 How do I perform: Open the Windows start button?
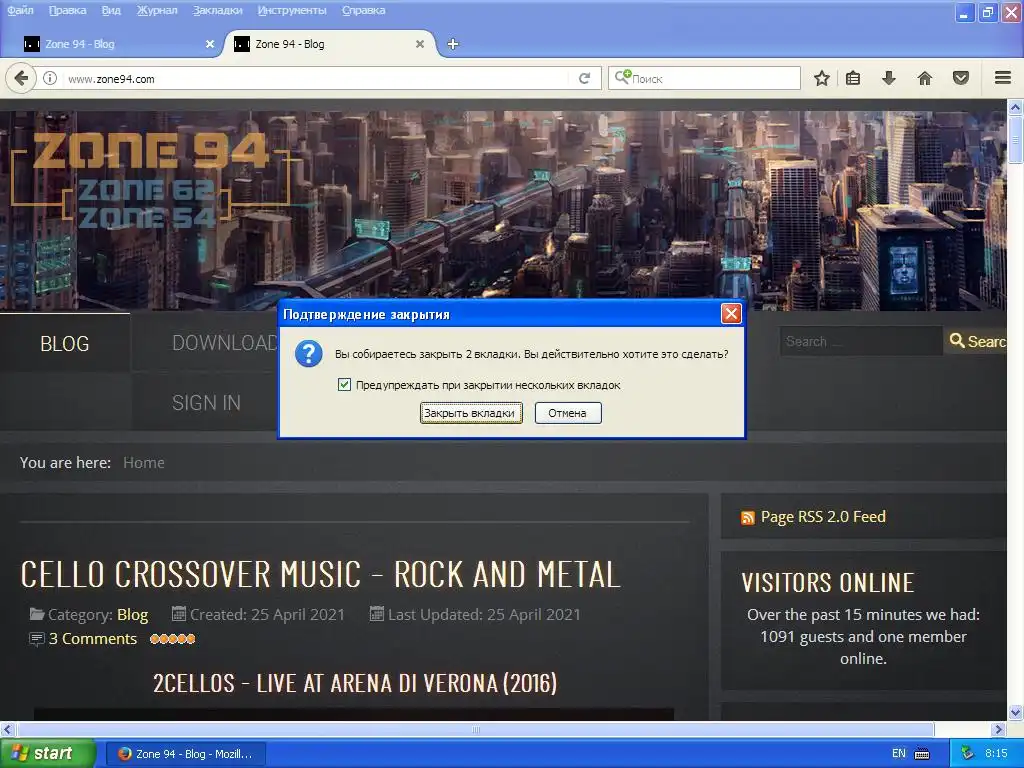point(48,754)
